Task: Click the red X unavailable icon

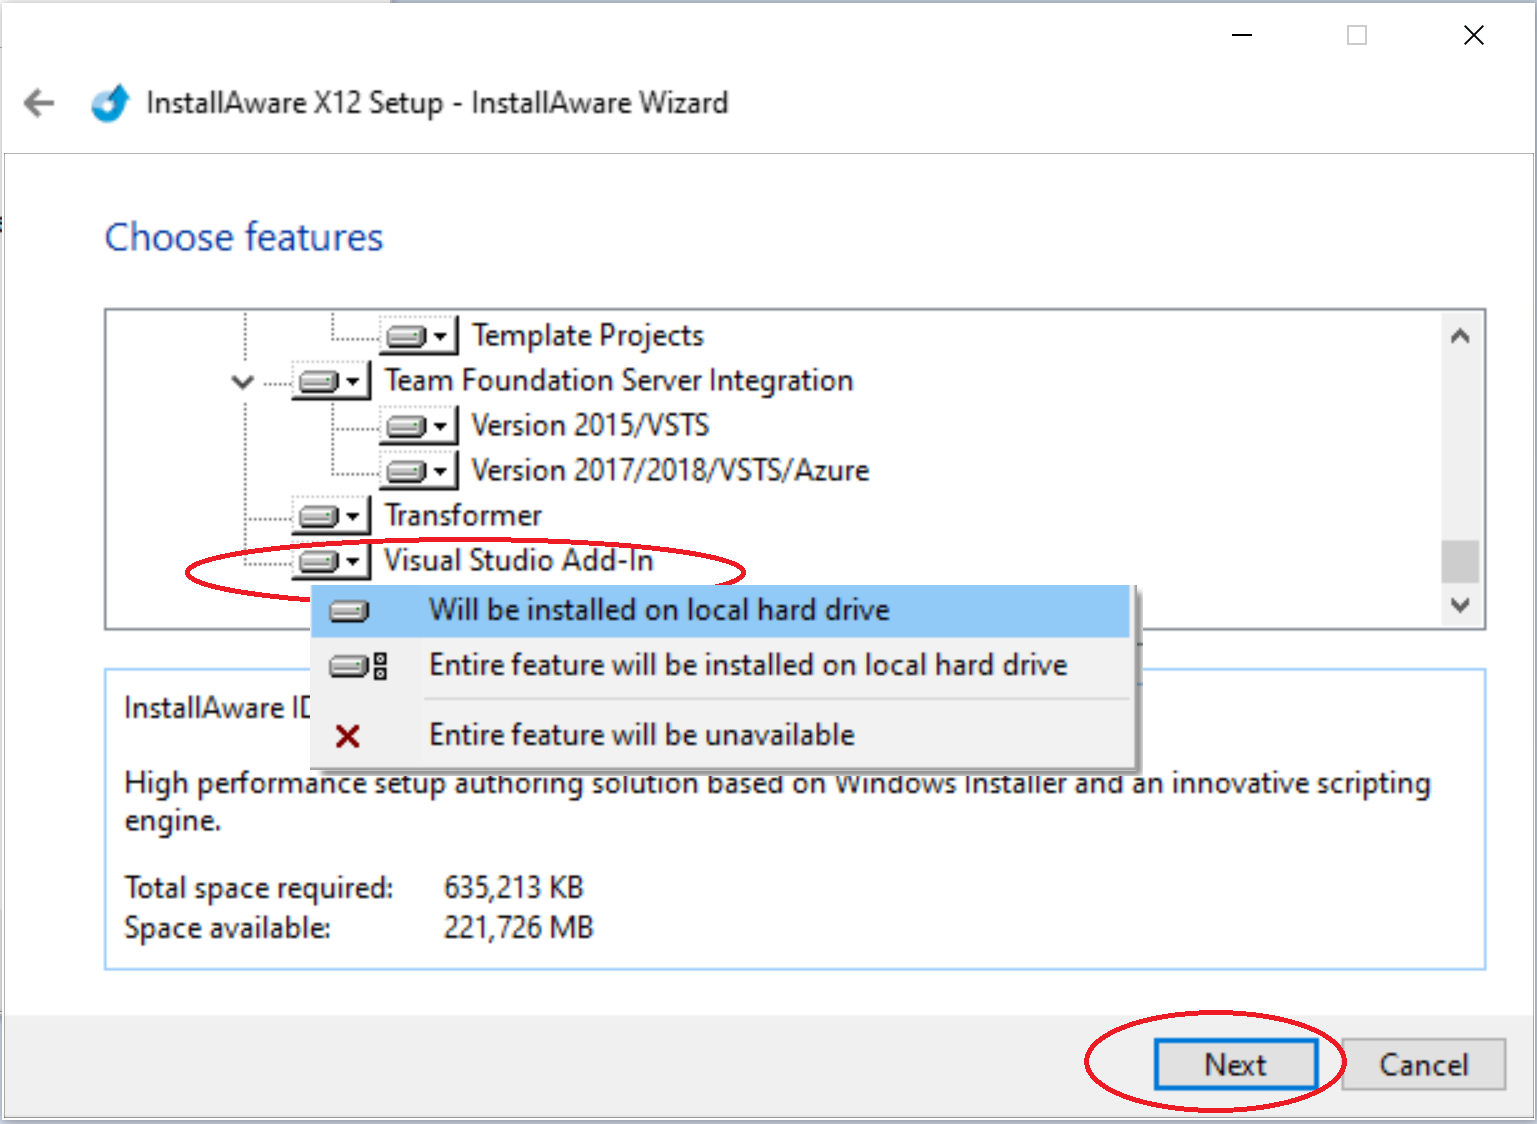Action: coord(348,737)
